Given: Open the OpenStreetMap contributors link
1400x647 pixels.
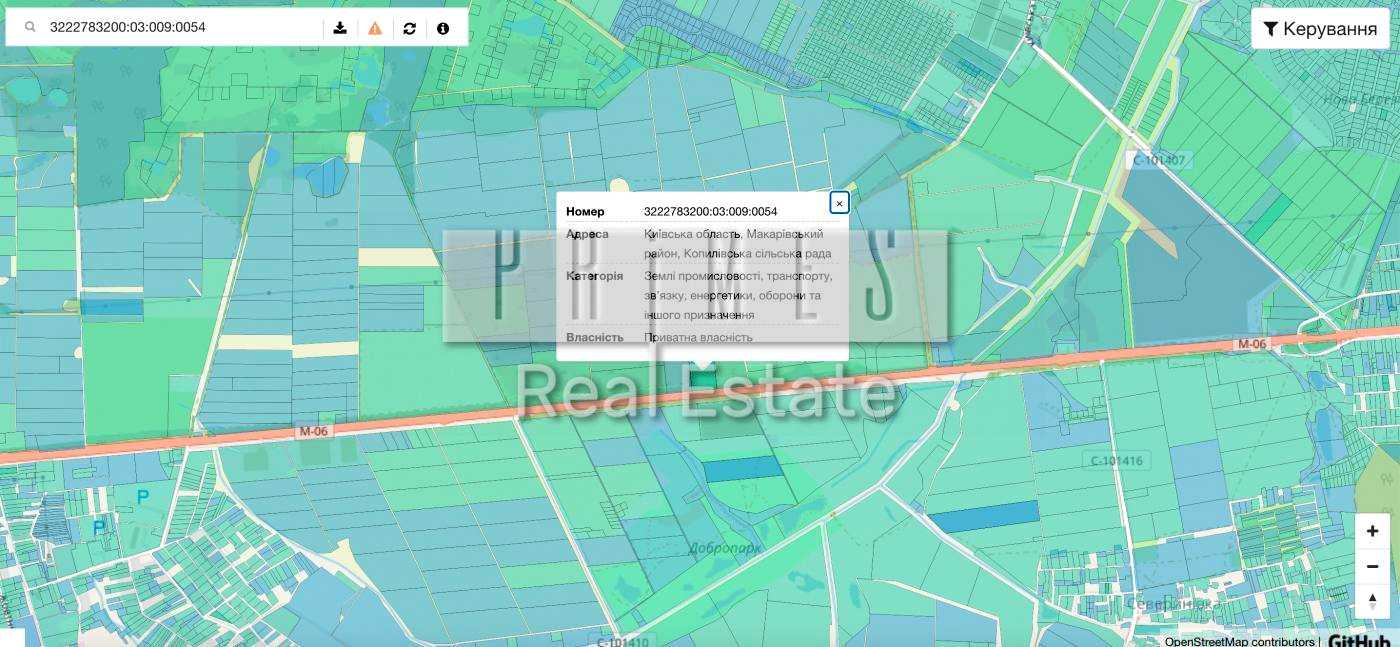Looking at the screenshot, I should click(1239, 641).
